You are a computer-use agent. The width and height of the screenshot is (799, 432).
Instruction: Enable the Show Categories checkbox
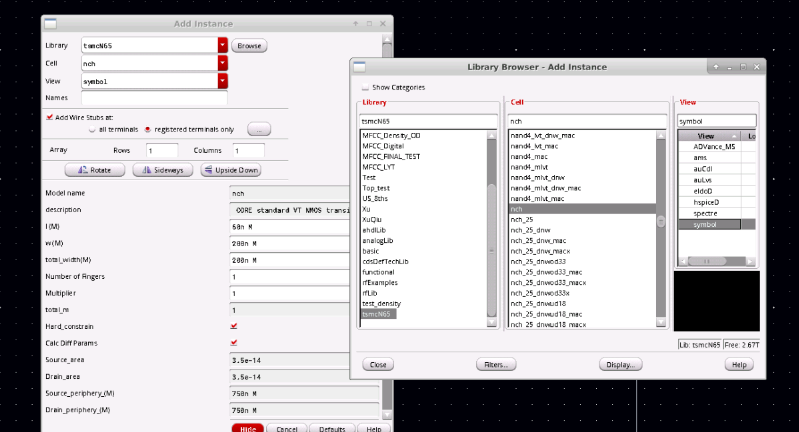click(x=364, y=87)
